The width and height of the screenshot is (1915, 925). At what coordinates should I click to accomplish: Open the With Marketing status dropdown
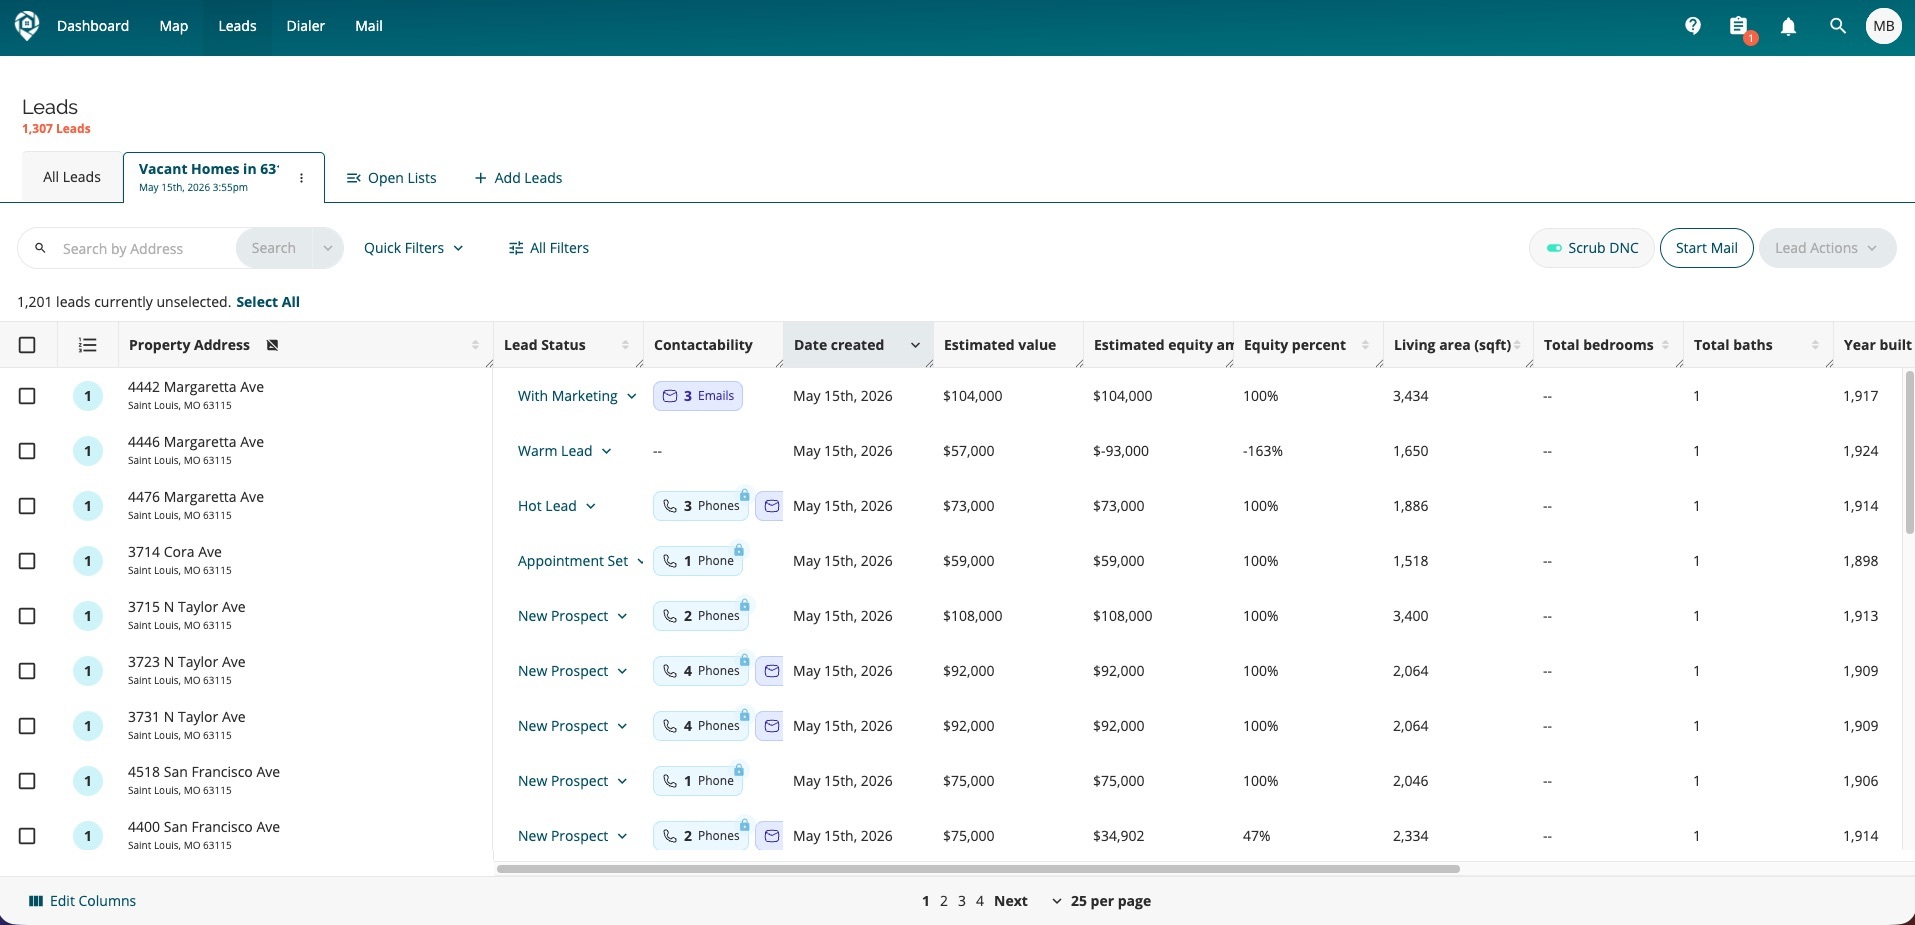(577, 396)
